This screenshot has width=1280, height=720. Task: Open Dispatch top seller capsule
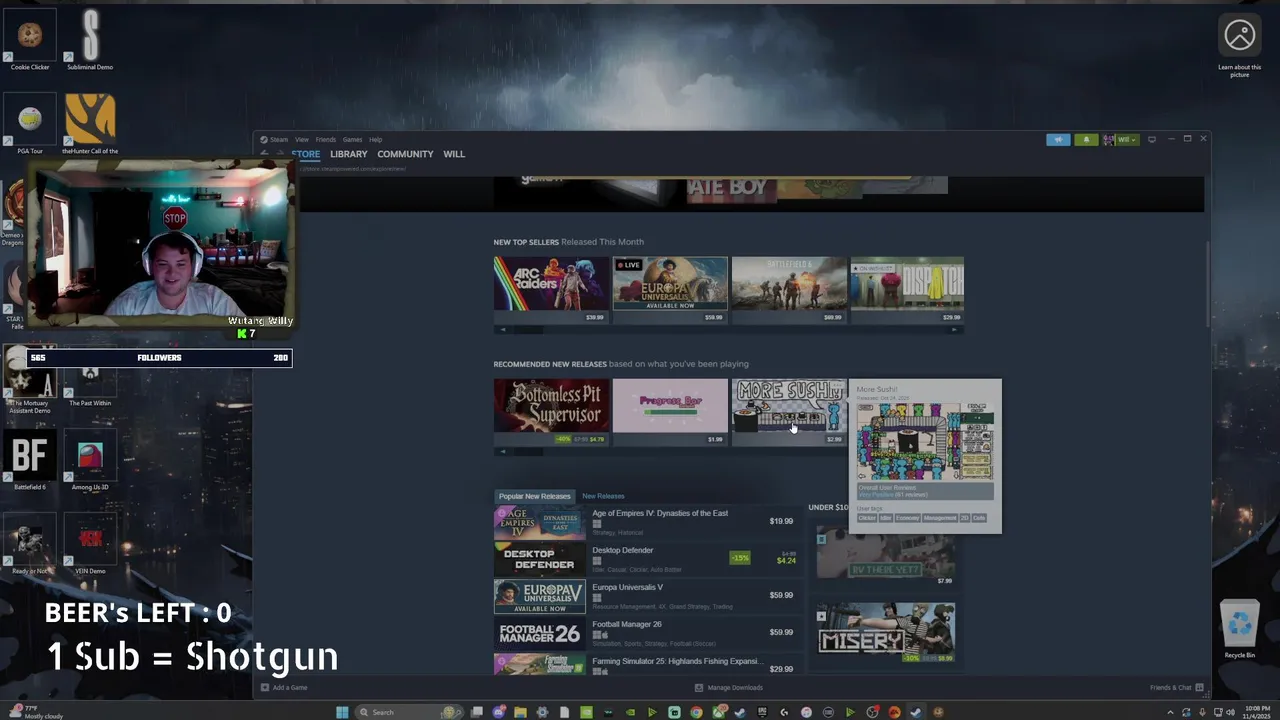click(907, 289)
